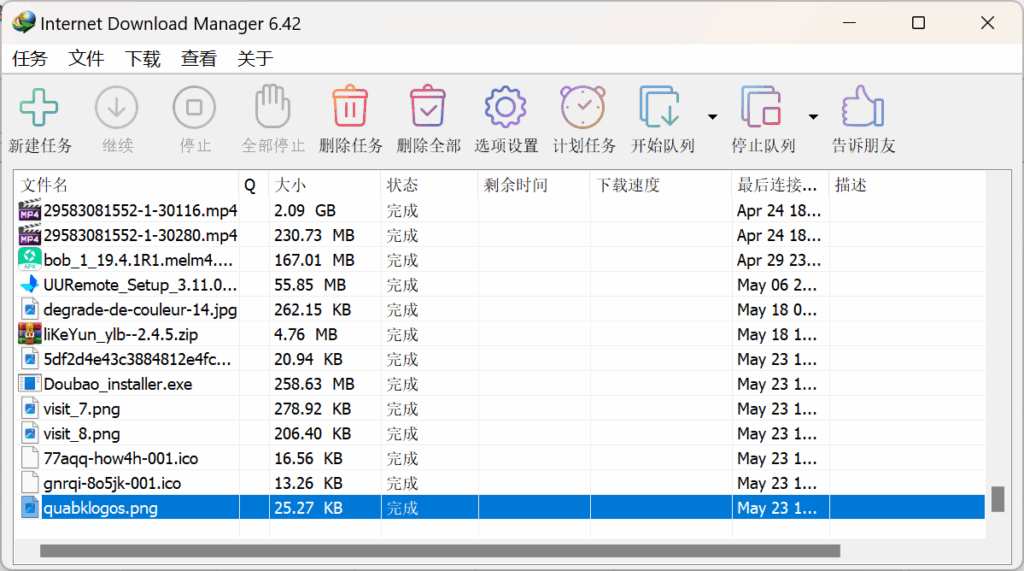Click image icon of visit_8.png

29,433
